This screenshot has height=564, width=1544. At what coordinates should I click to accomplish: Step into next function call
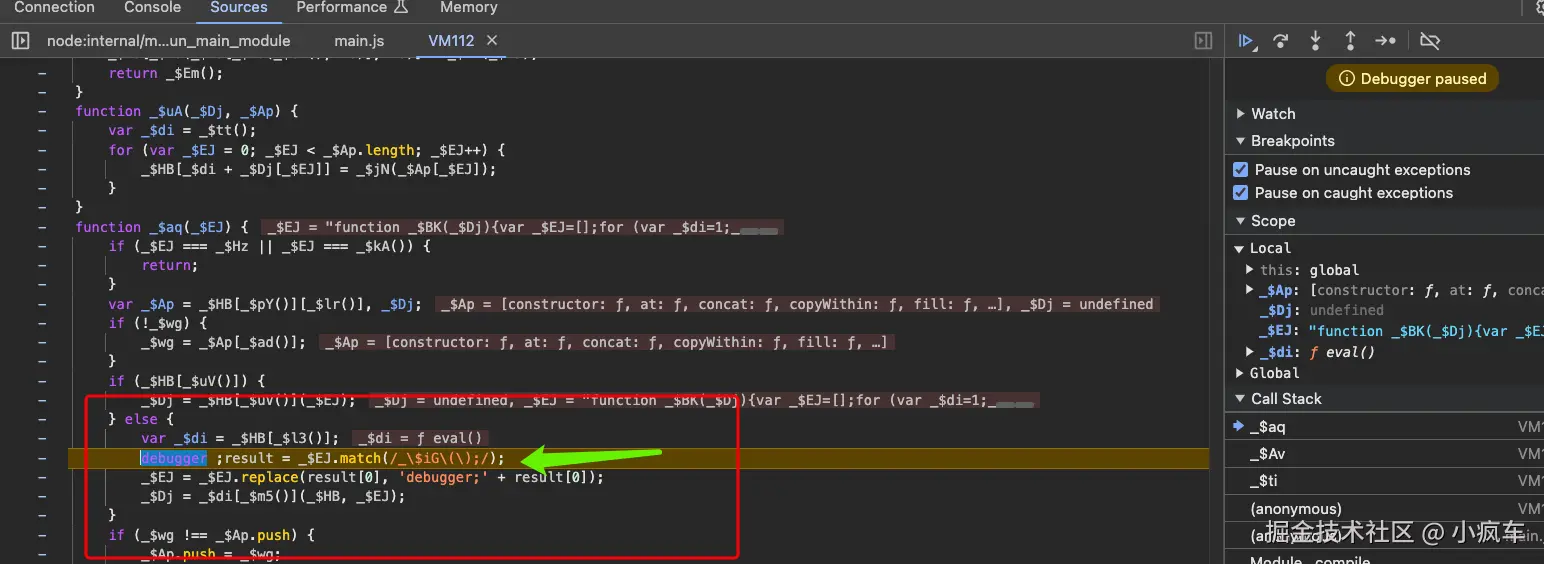[1315, 41]
